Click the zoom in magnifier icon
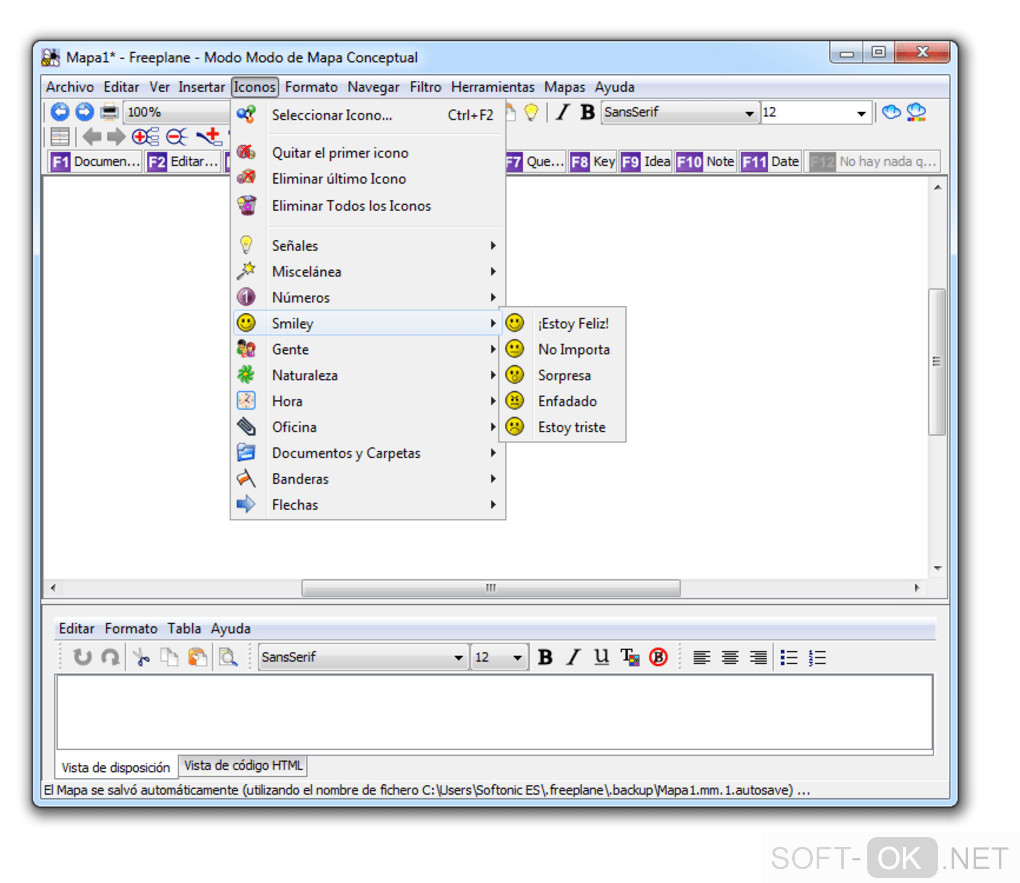This screenshot has height=883, width=1020. [145, 137]
